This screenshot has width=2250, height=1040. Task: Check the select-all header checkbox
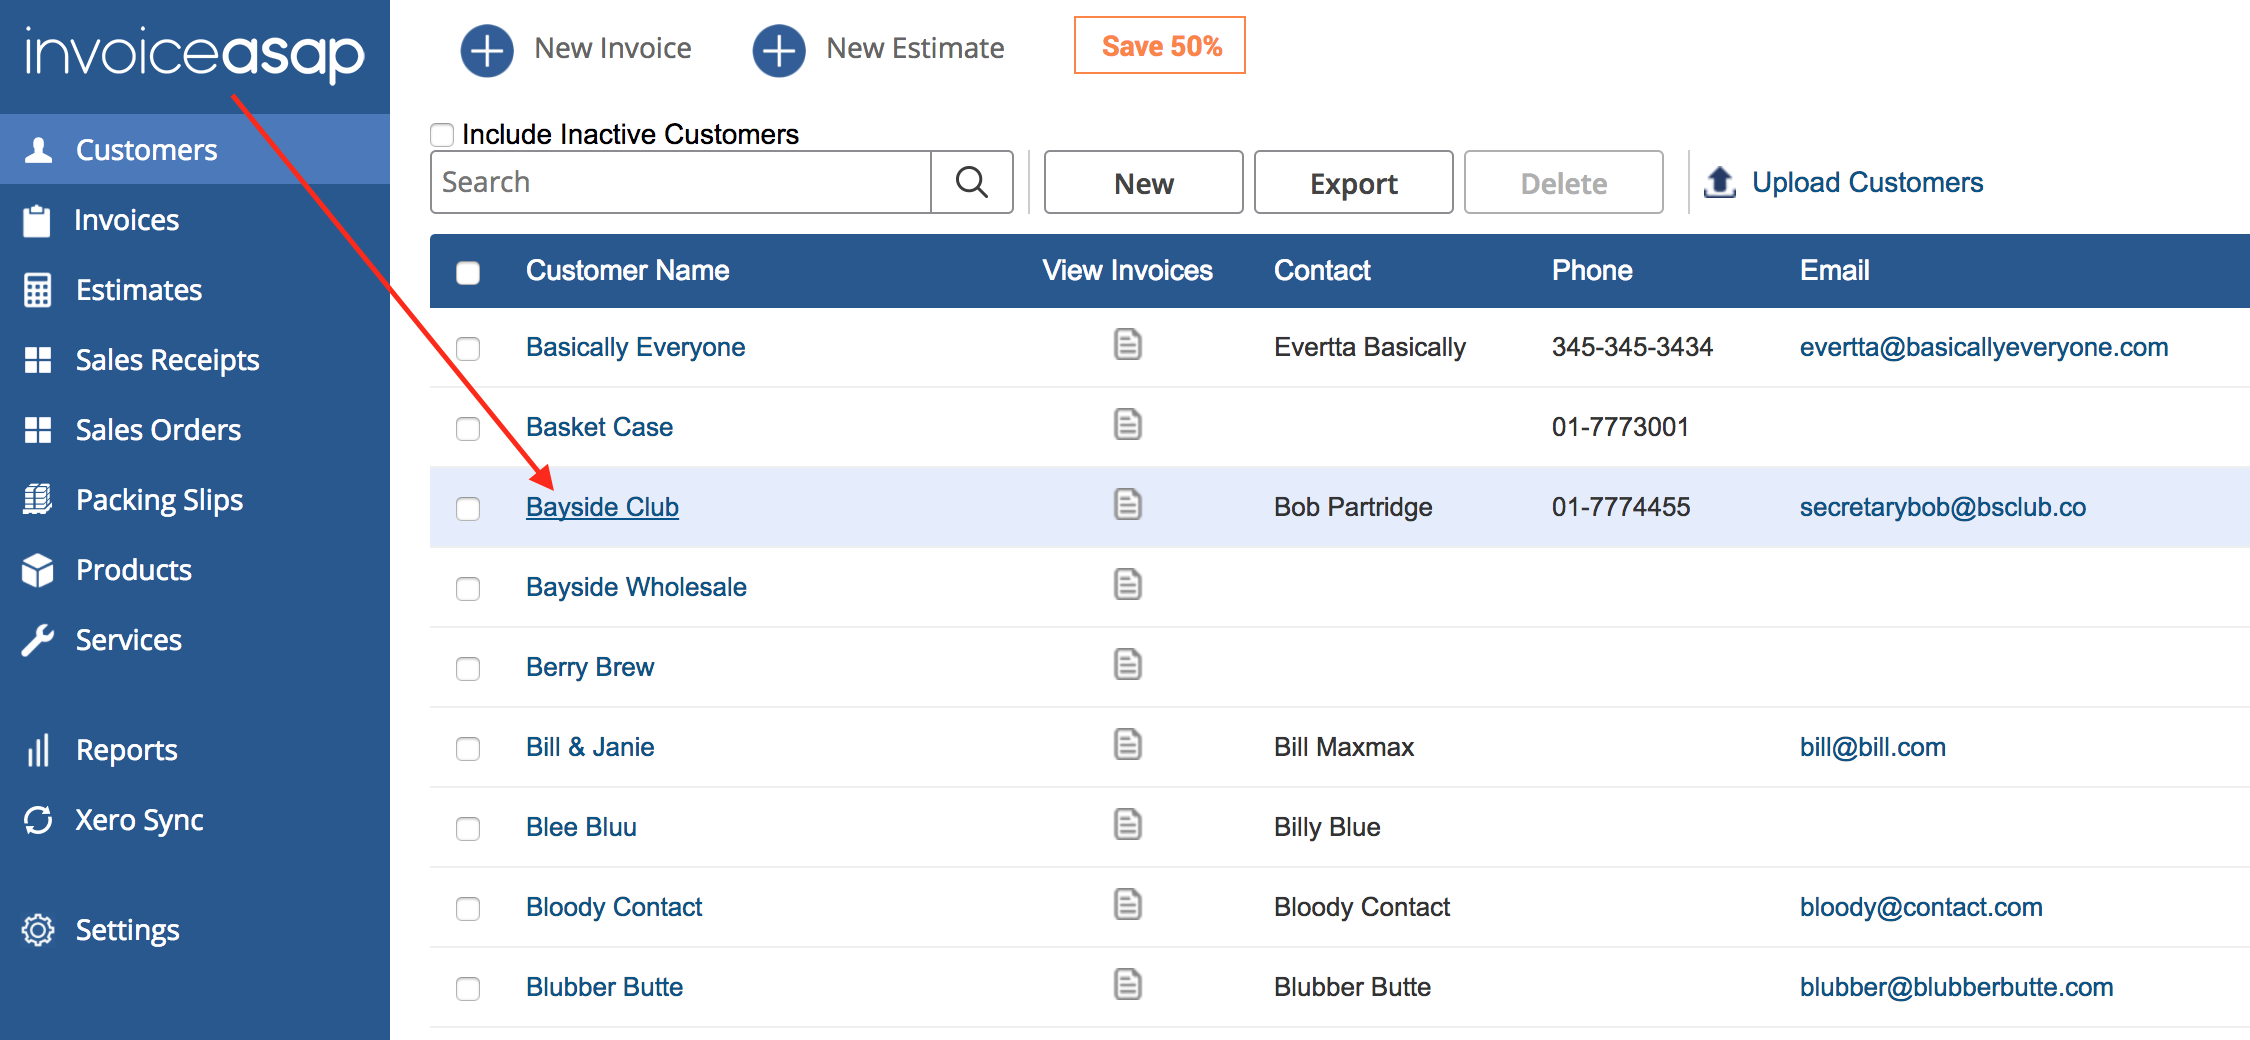(x=468, y=272)
